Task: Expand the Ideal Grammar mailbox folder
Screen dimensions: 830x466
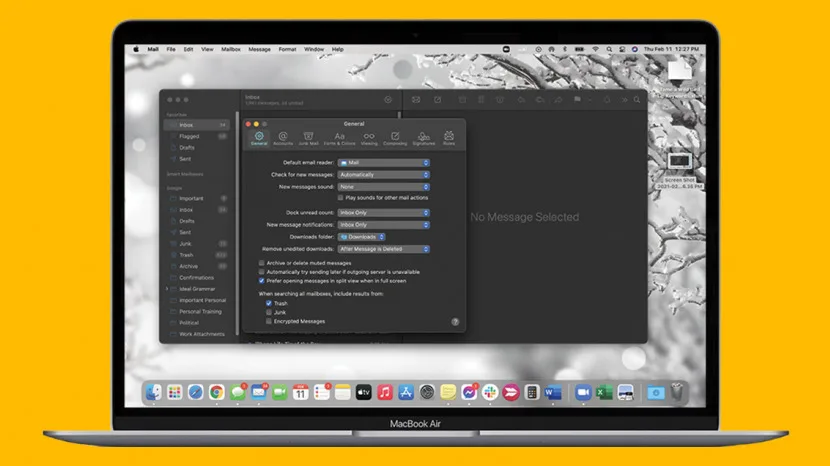Action: point(167,289)
